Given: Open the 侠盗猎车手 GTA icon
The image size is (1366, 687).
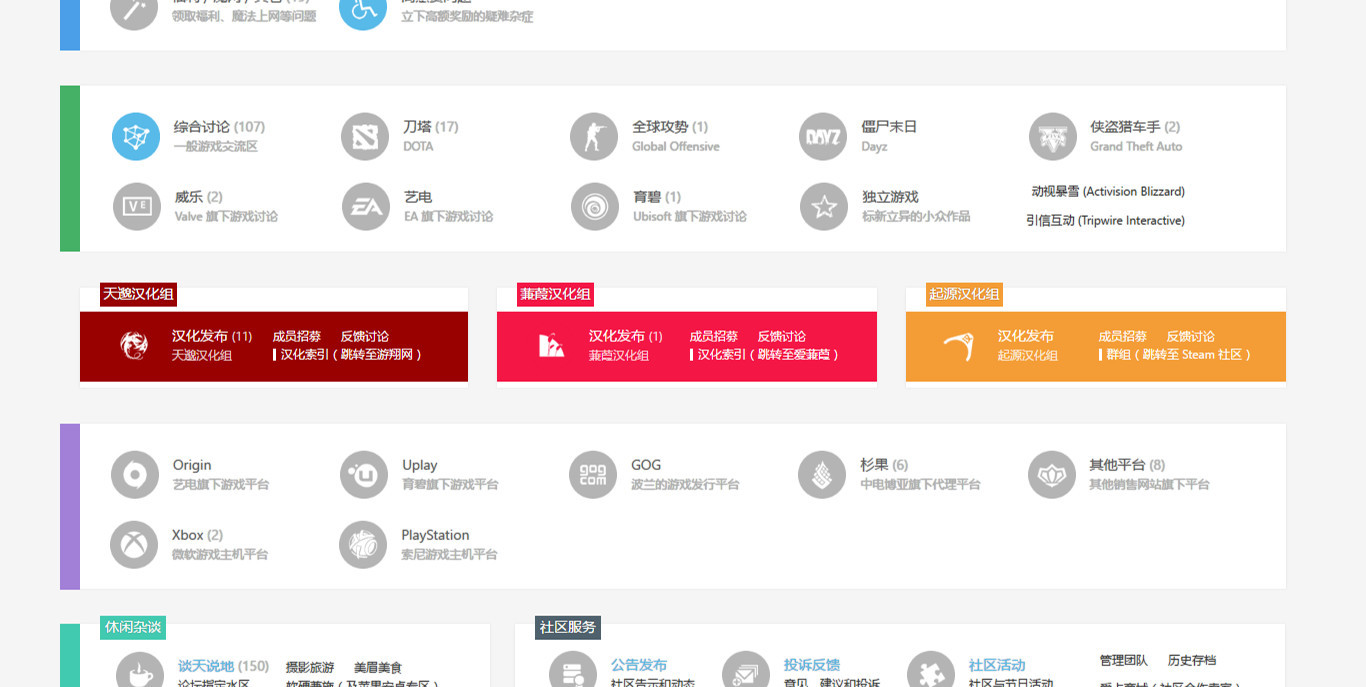Looking at the screenshot, I should click(x=1052, y=136).
